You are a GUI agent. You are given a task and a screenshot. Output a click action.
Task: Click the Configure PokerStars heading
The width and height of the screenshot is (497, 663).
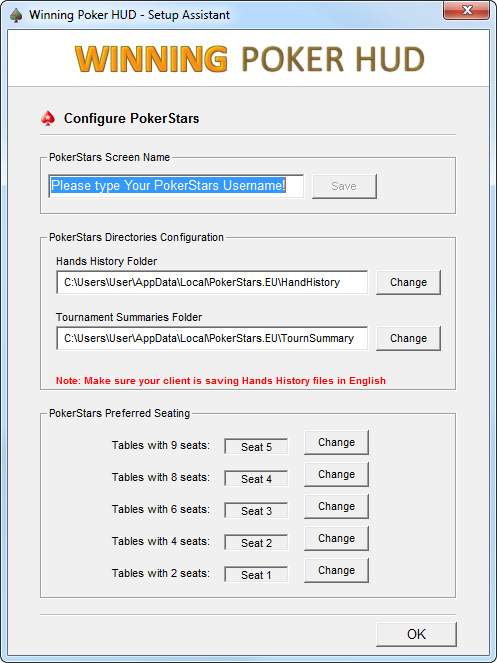[132, 118]
